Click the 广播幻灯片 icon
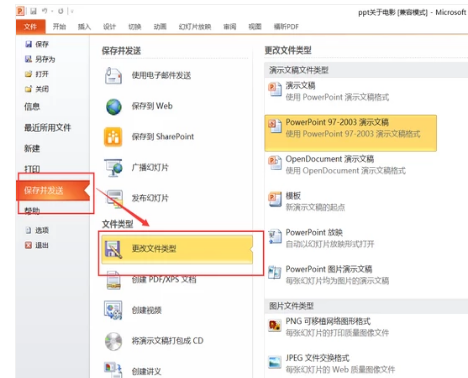 113,168
